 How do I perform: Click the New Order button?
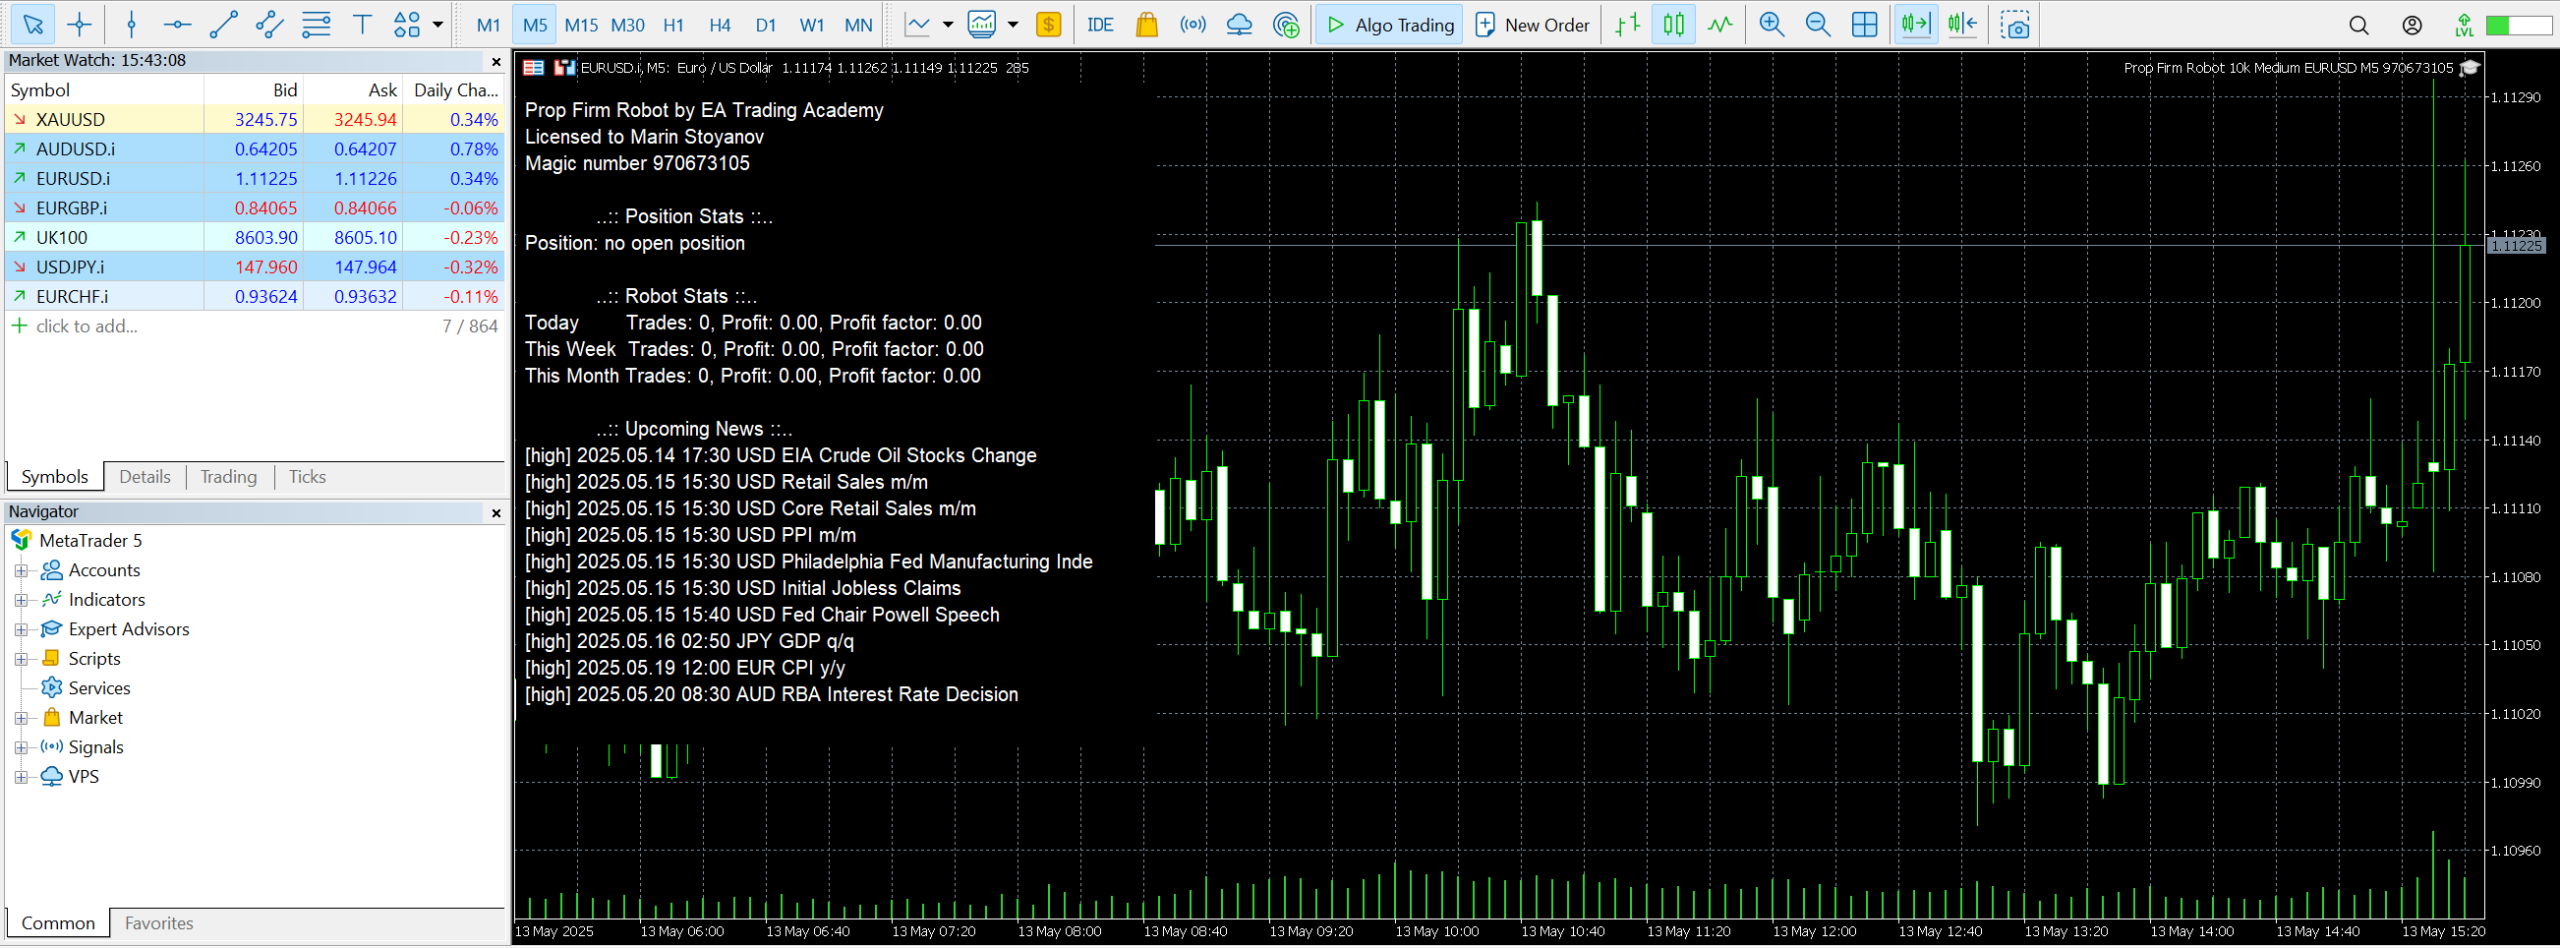(1532, 25)
